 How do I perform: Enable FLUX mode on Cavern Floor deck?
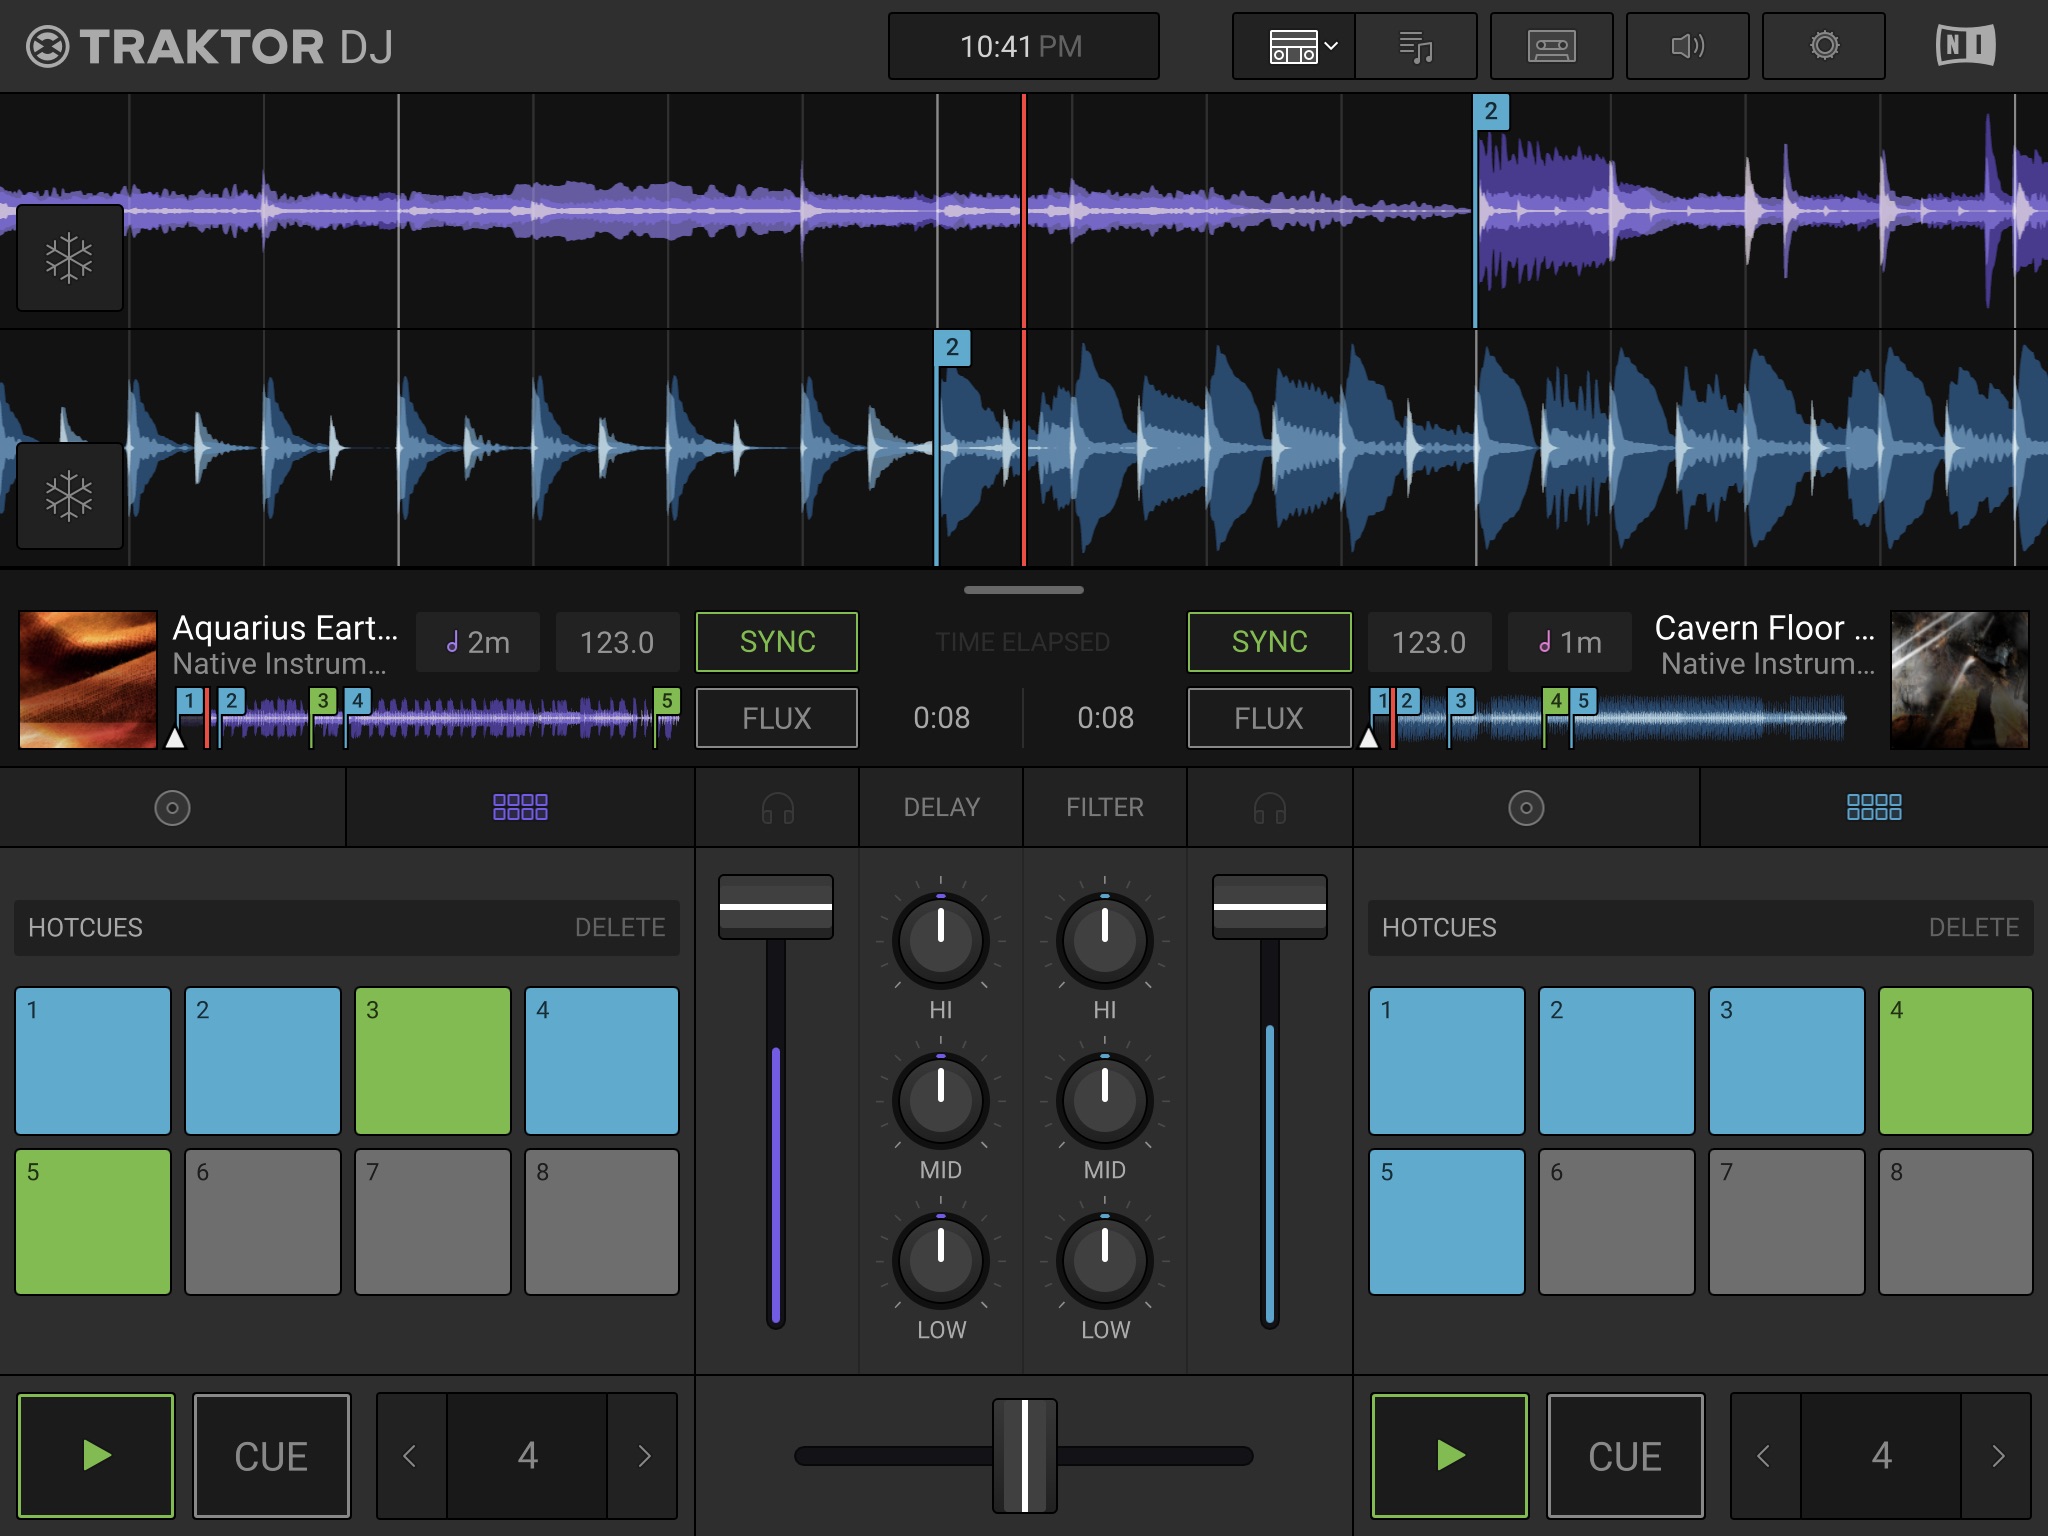tap(1269, 718)
